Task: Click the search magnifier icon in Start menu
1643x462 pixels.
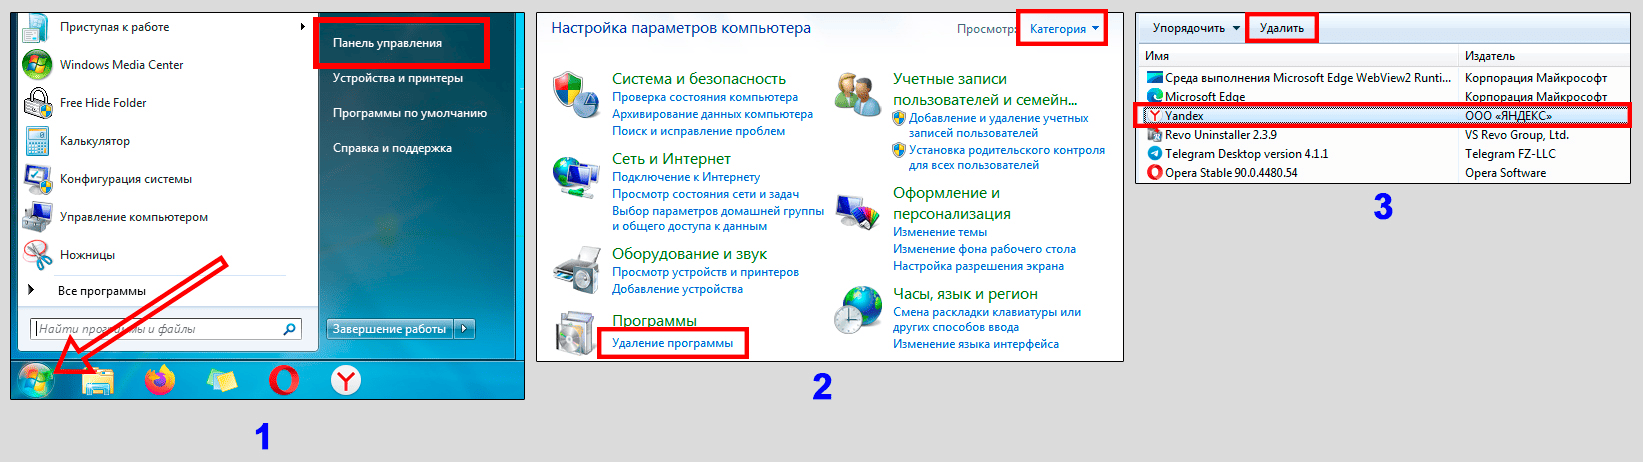Action: [x=289, y=328]
